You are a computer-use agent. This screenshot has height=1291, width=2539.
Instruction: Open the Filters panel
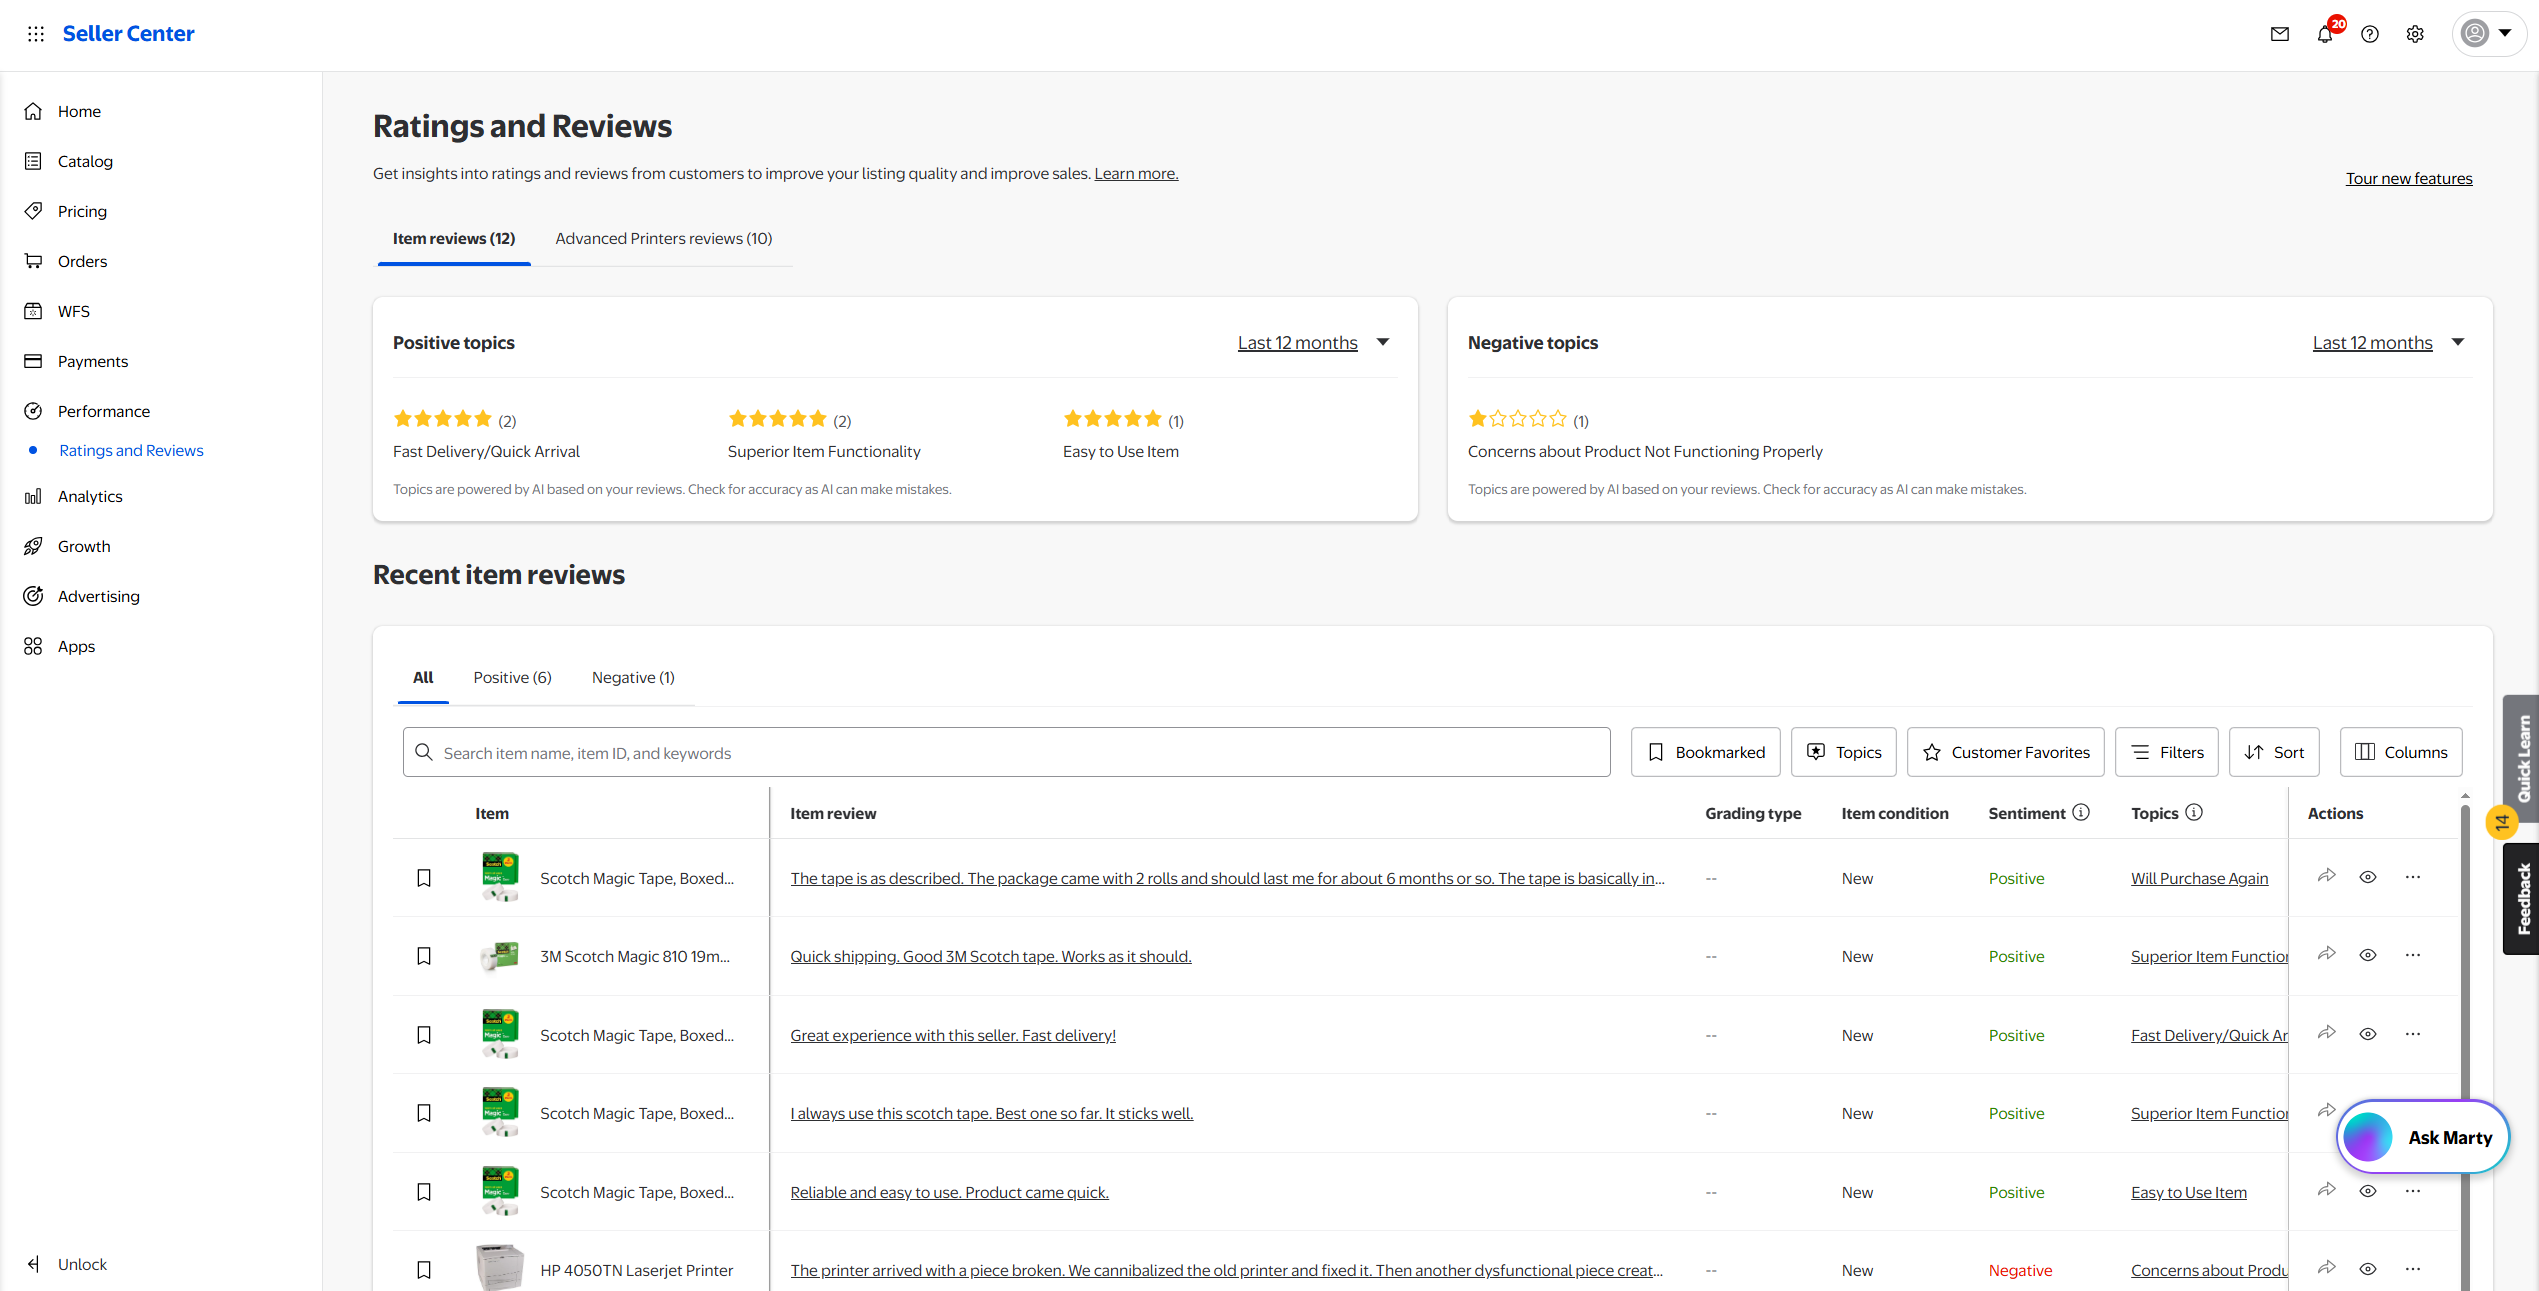click(x=2167, y=752)
